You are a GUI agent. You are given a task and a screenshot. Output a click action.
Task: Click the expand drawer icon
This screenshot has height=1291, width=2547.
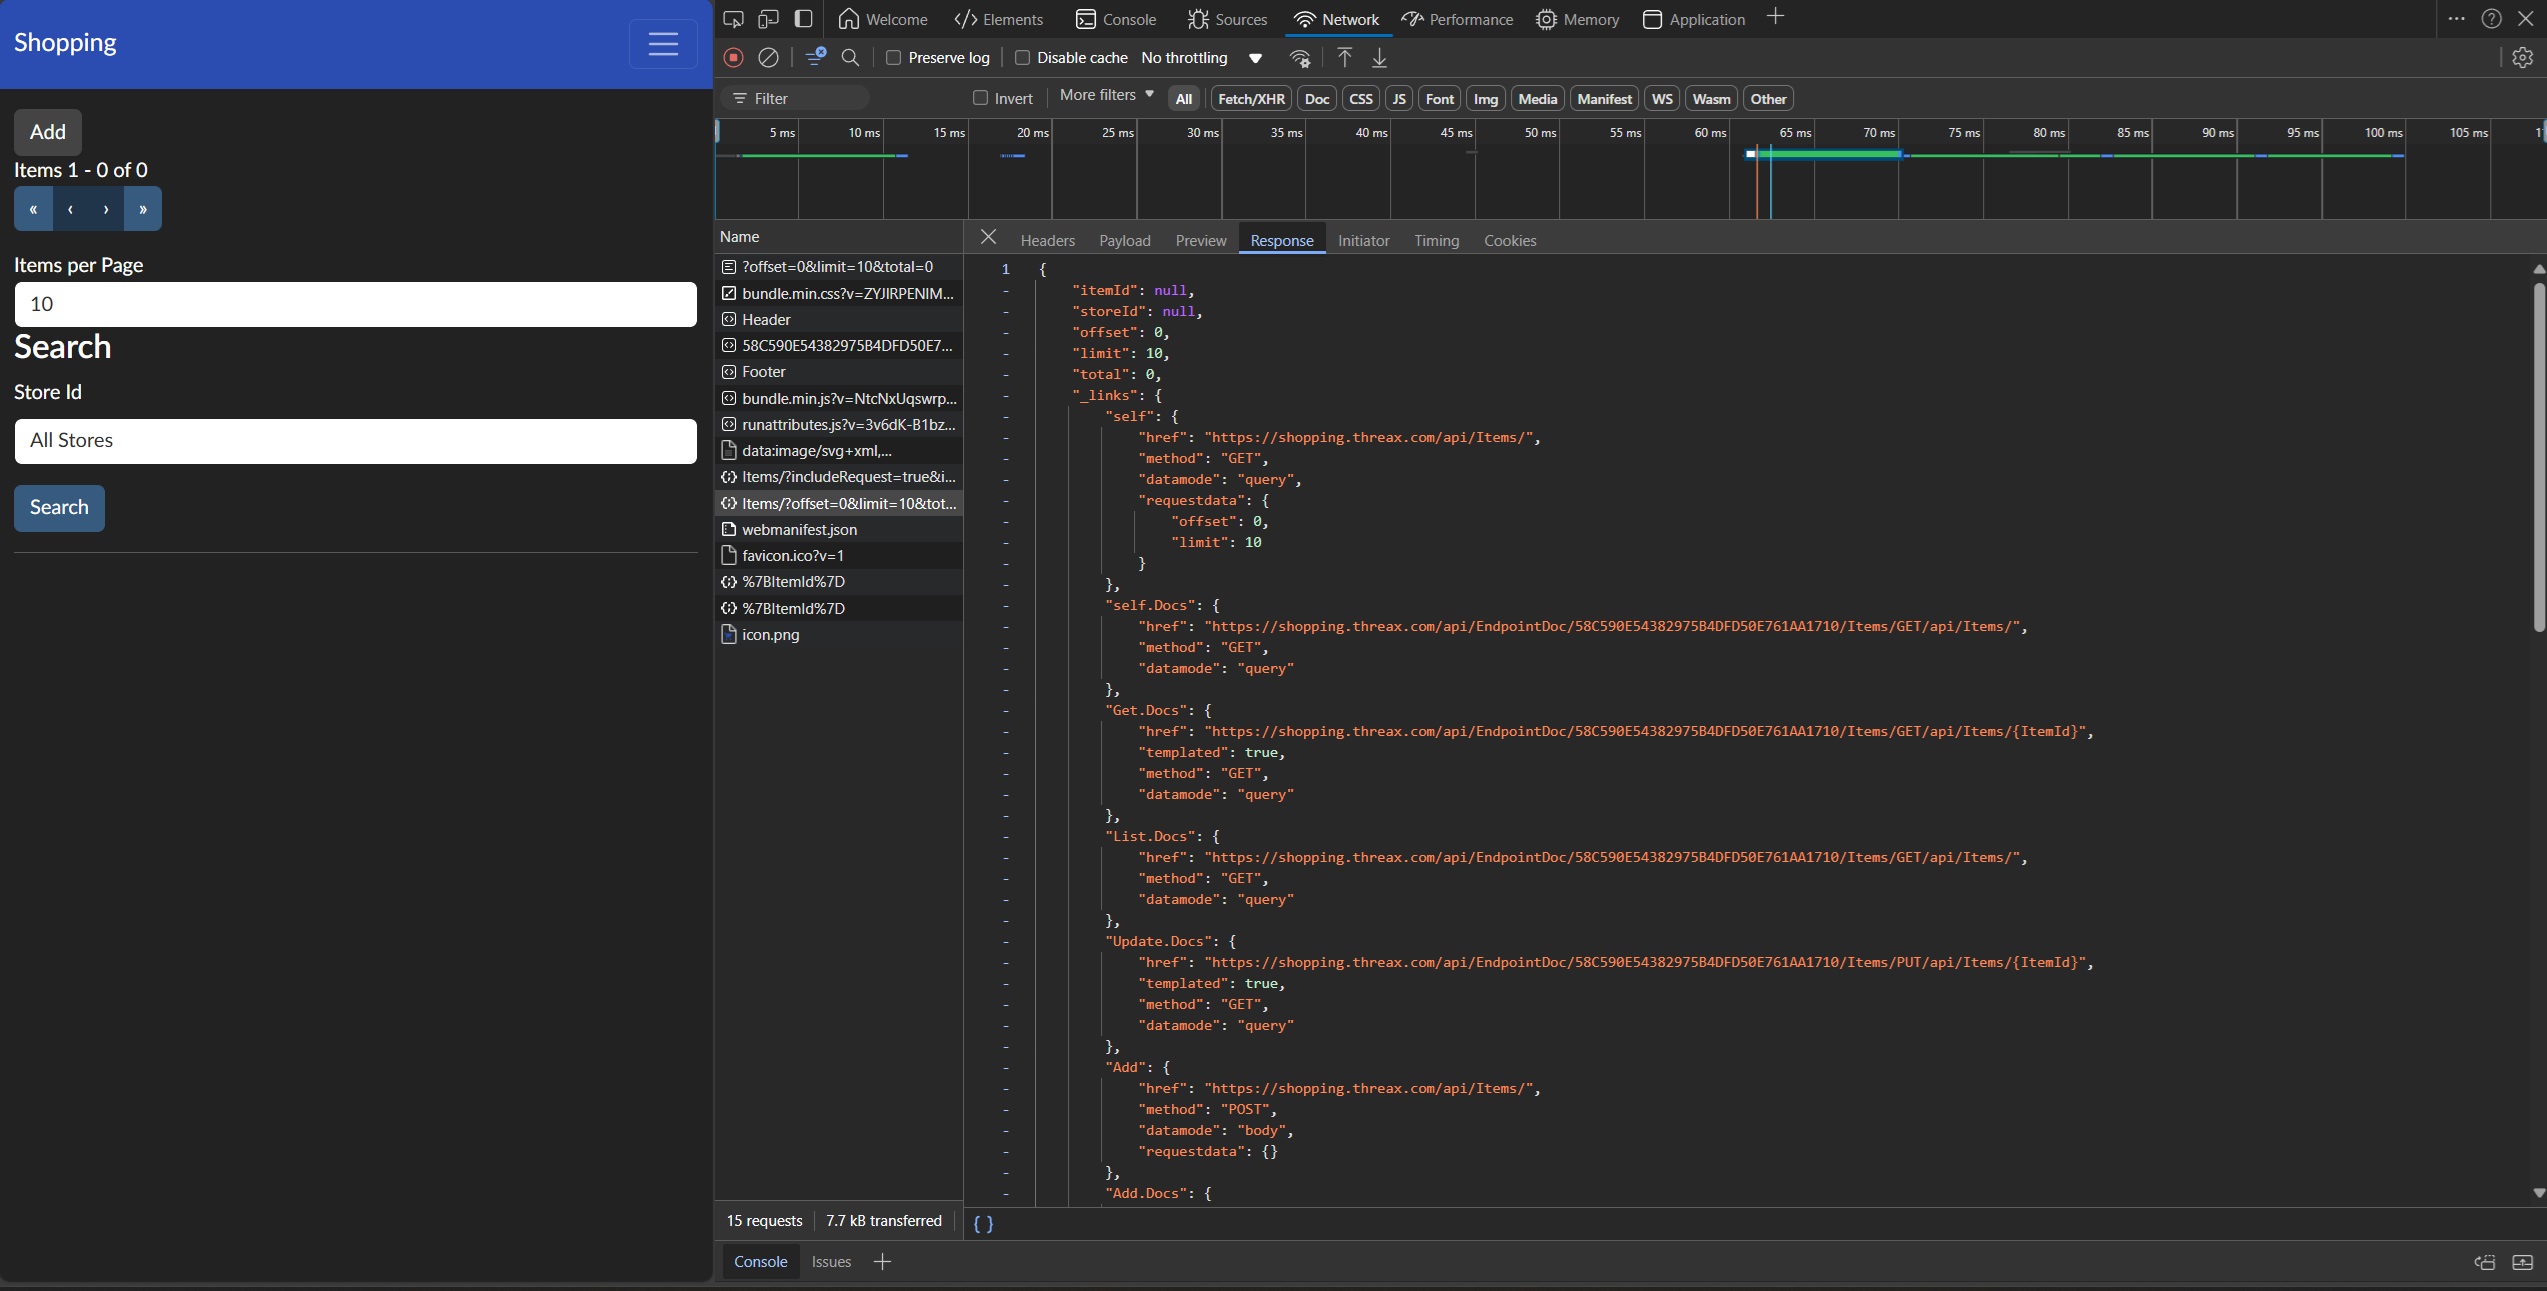pos(2523,1262)
